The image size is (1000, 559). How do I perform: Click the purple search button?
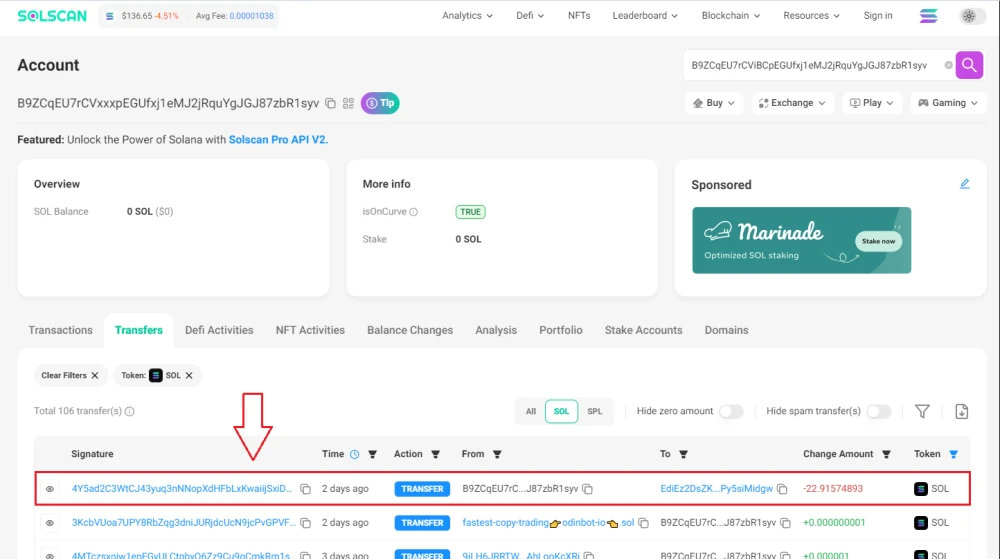click(969, 65)
